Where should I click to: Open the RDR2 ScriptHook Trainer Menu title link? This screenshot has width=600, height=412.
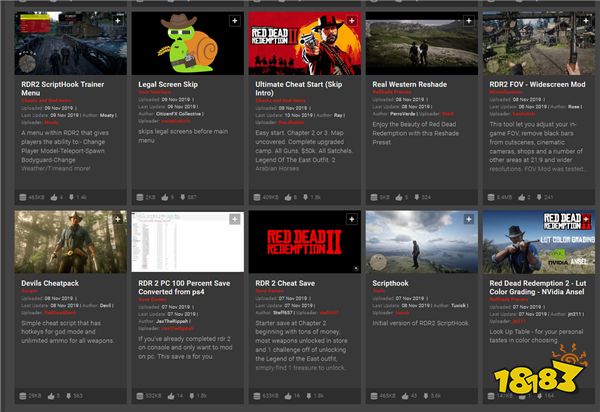click(x=60, y=86)
